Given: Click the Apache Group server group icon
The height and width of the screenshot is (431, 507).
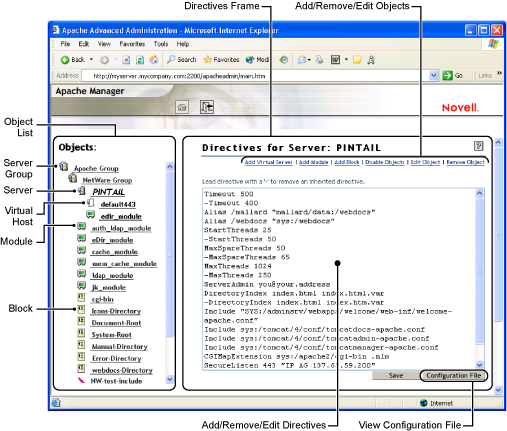Looking at the screenshot, I should coord(64,166).
